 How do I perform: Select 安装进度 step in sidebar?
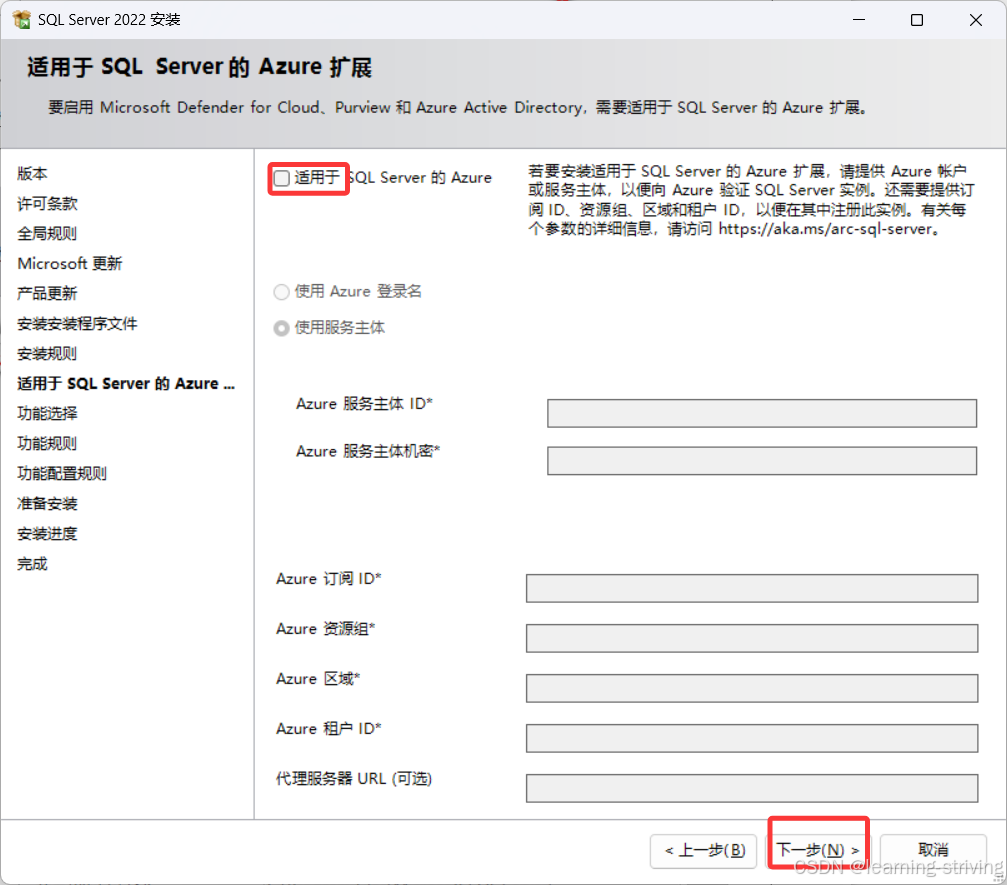click(47, 534)
